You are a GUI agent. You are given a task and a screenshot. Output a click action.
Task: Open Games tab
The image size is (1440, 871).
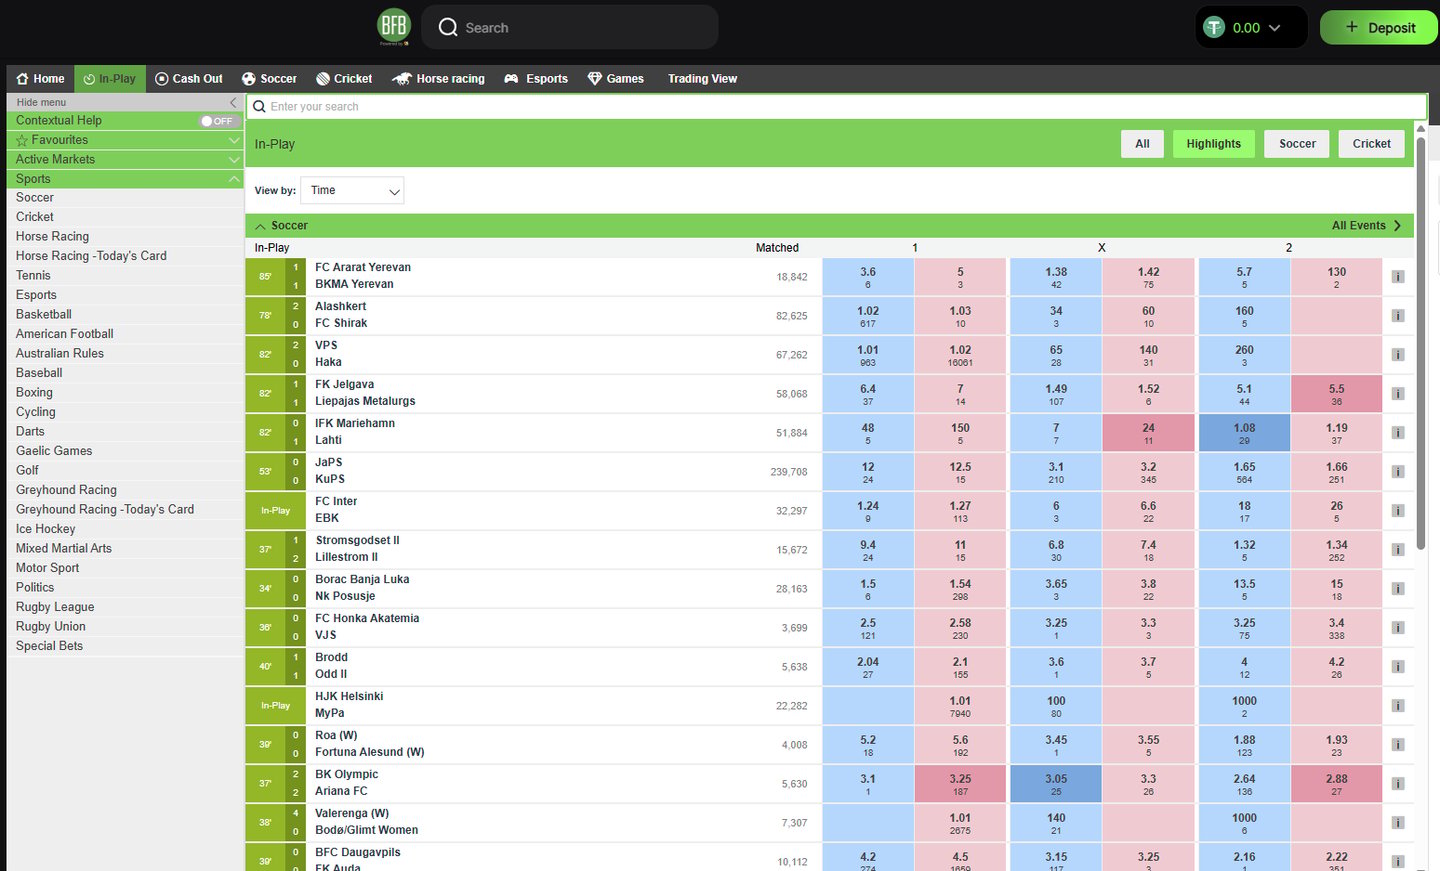point(615,79)
